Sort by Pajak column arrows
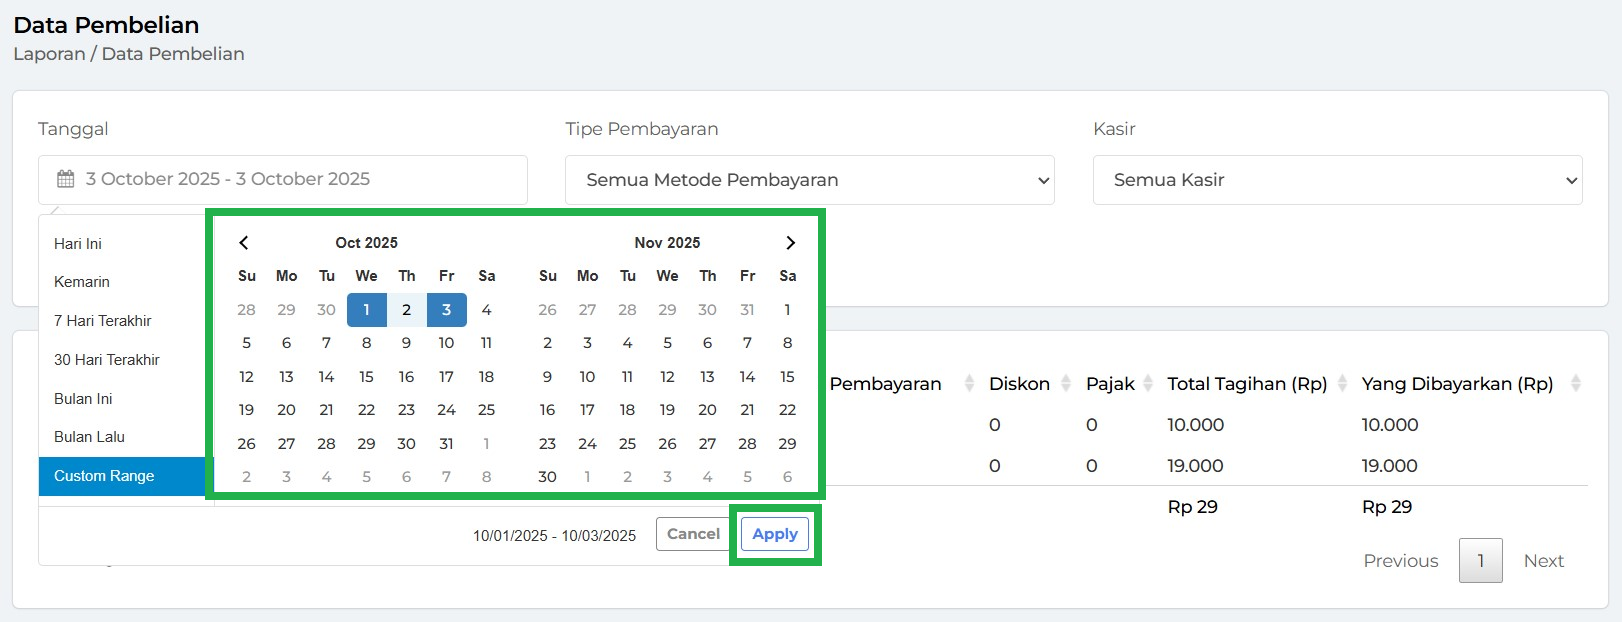The height and width of the screenshot is (622, 1622). tap(1148, 383)
